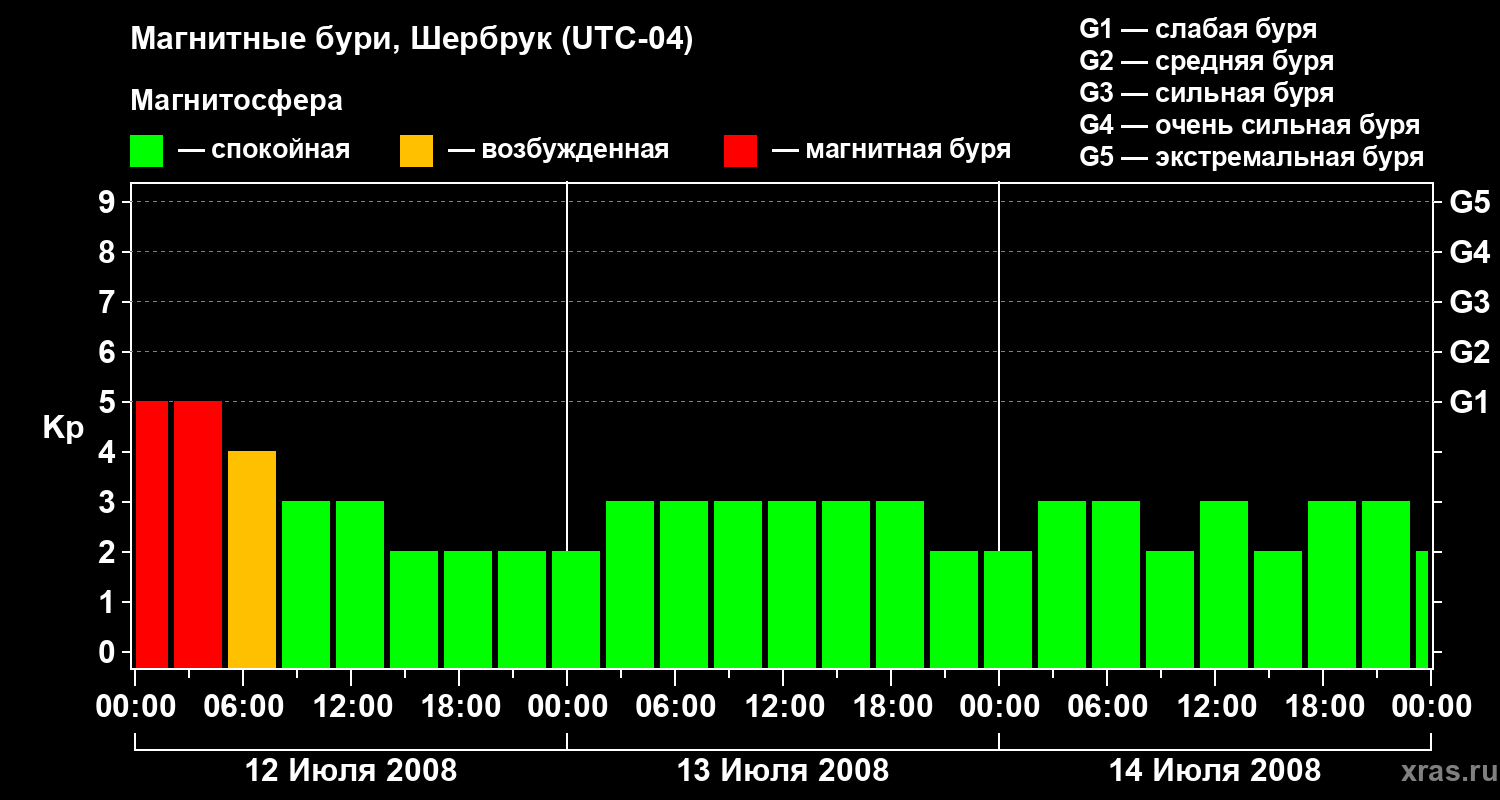Click the 'G1 — слабая буря' legend line
This screenshot has width=1500, height=800.
point(1198,29)
